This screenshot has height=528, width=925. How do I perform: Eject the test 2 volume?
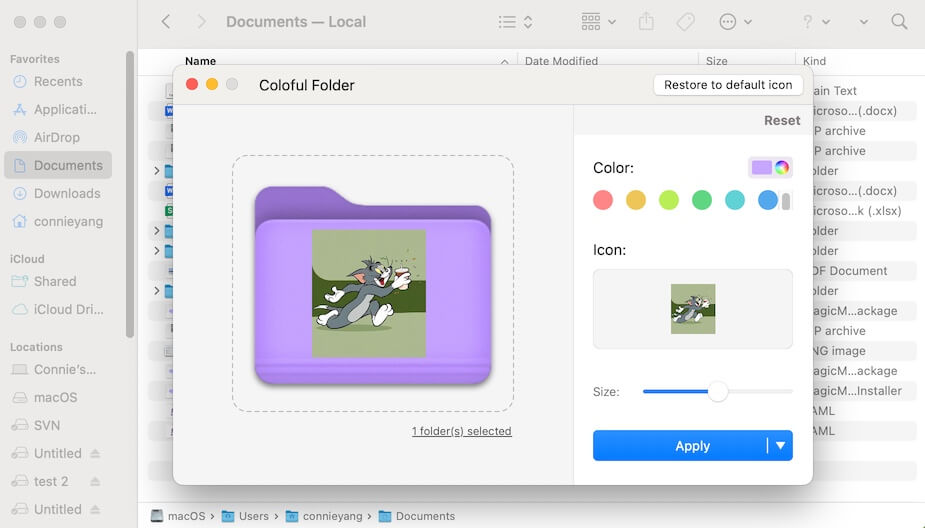click(x=95, y=481)
